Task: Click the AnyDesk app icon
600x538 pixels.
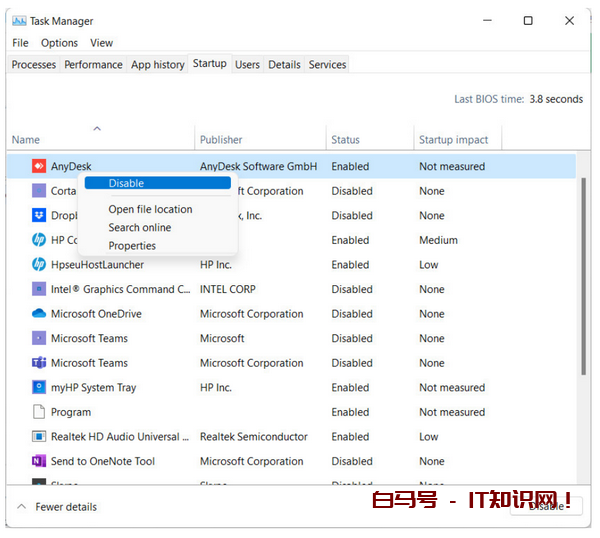Action: [39, 167]
